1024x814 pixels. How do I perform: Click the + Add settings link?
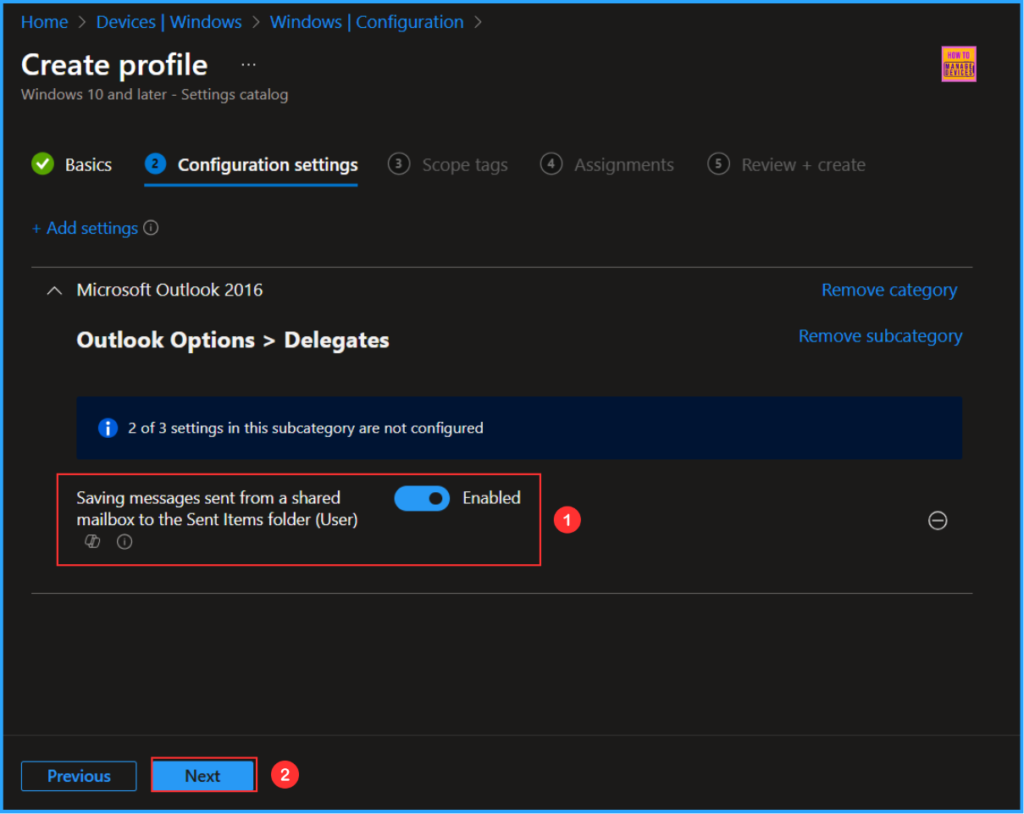(x=85, y=228)
